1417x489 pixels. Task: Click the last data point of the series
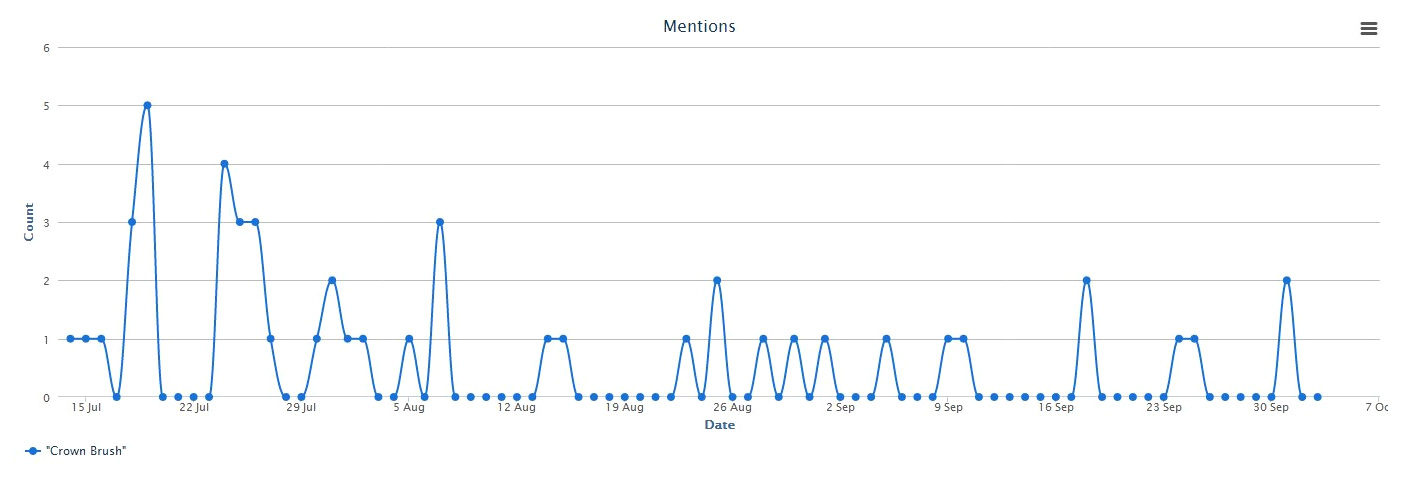[1317, 397]
